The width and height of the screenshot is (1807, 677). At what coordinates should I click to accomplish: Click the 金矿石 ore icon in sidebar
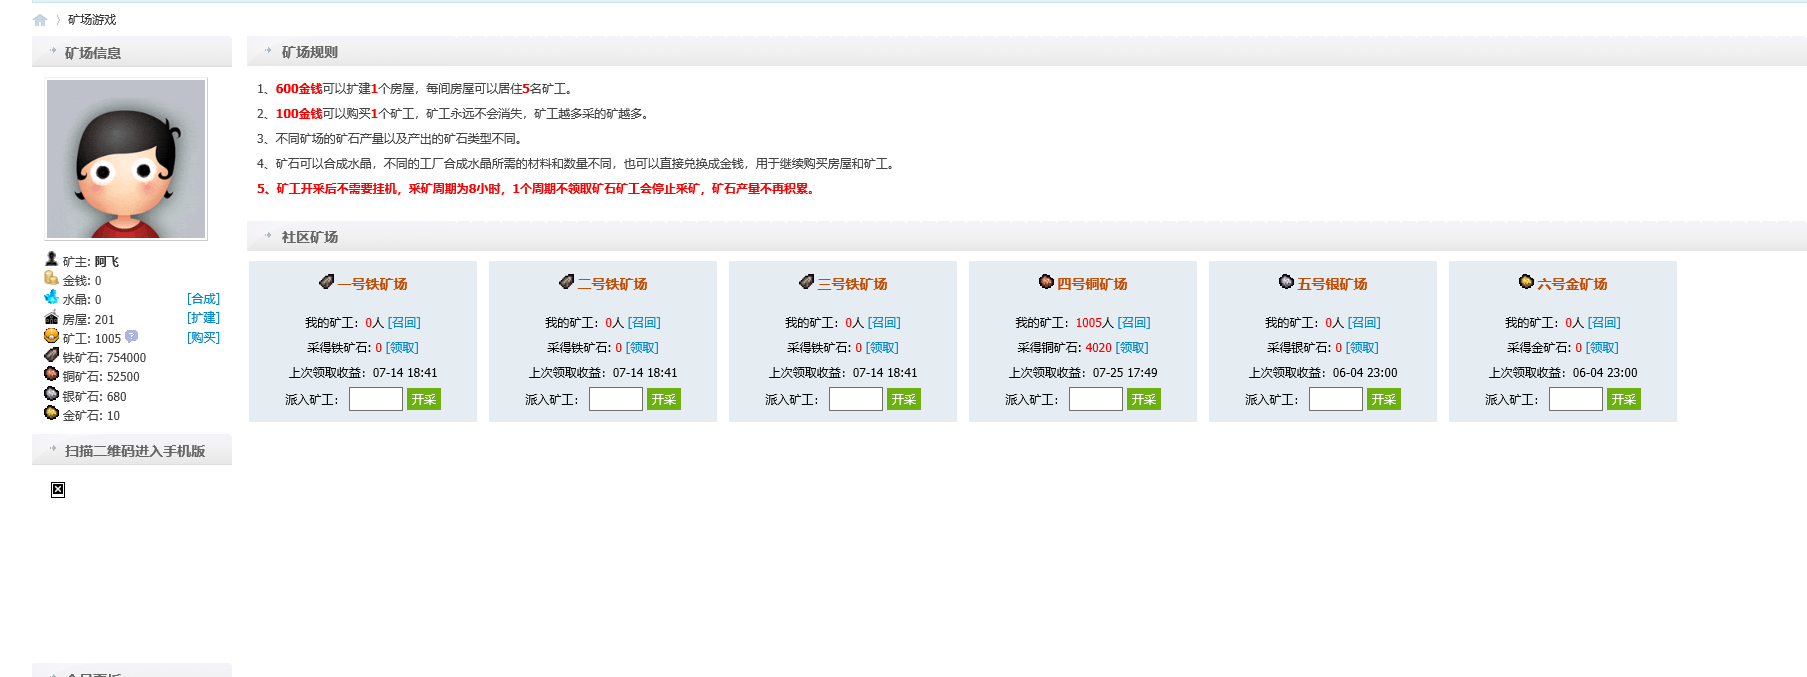coord(51,413)
